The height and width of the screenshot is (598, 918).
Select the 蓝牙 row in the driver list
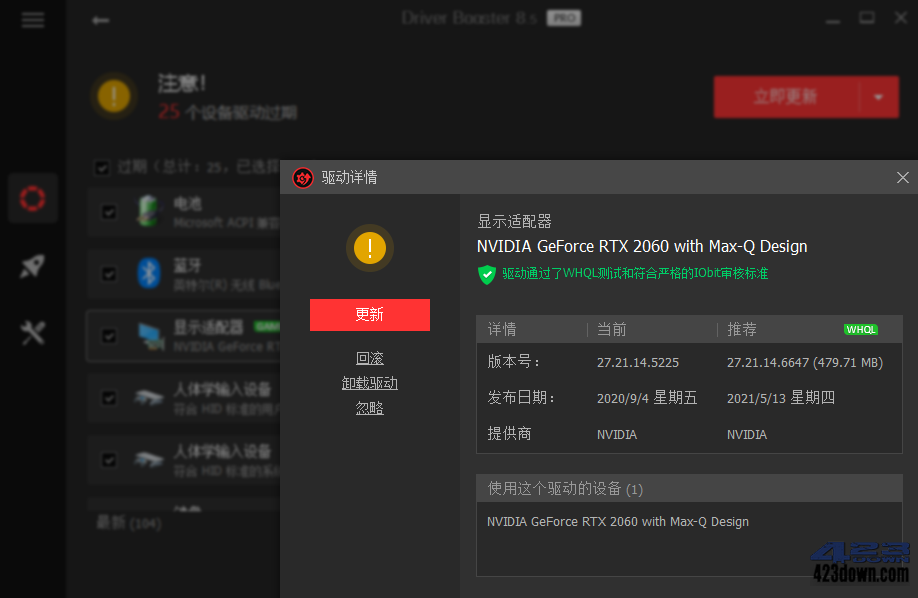click(184, 274)
